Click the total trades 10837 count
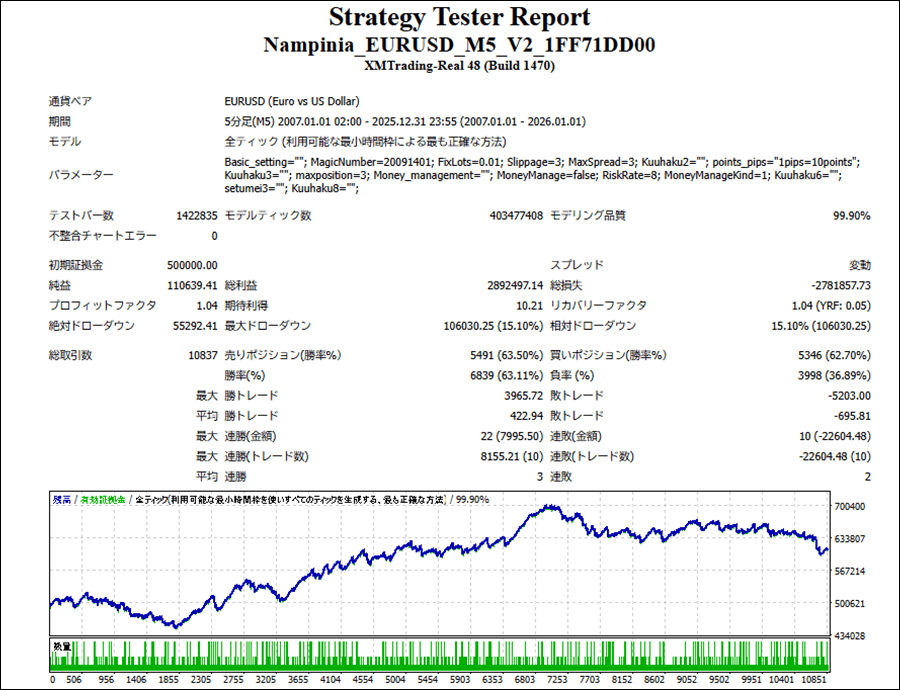This screenshot has height=690, width=900. (200, 355)
